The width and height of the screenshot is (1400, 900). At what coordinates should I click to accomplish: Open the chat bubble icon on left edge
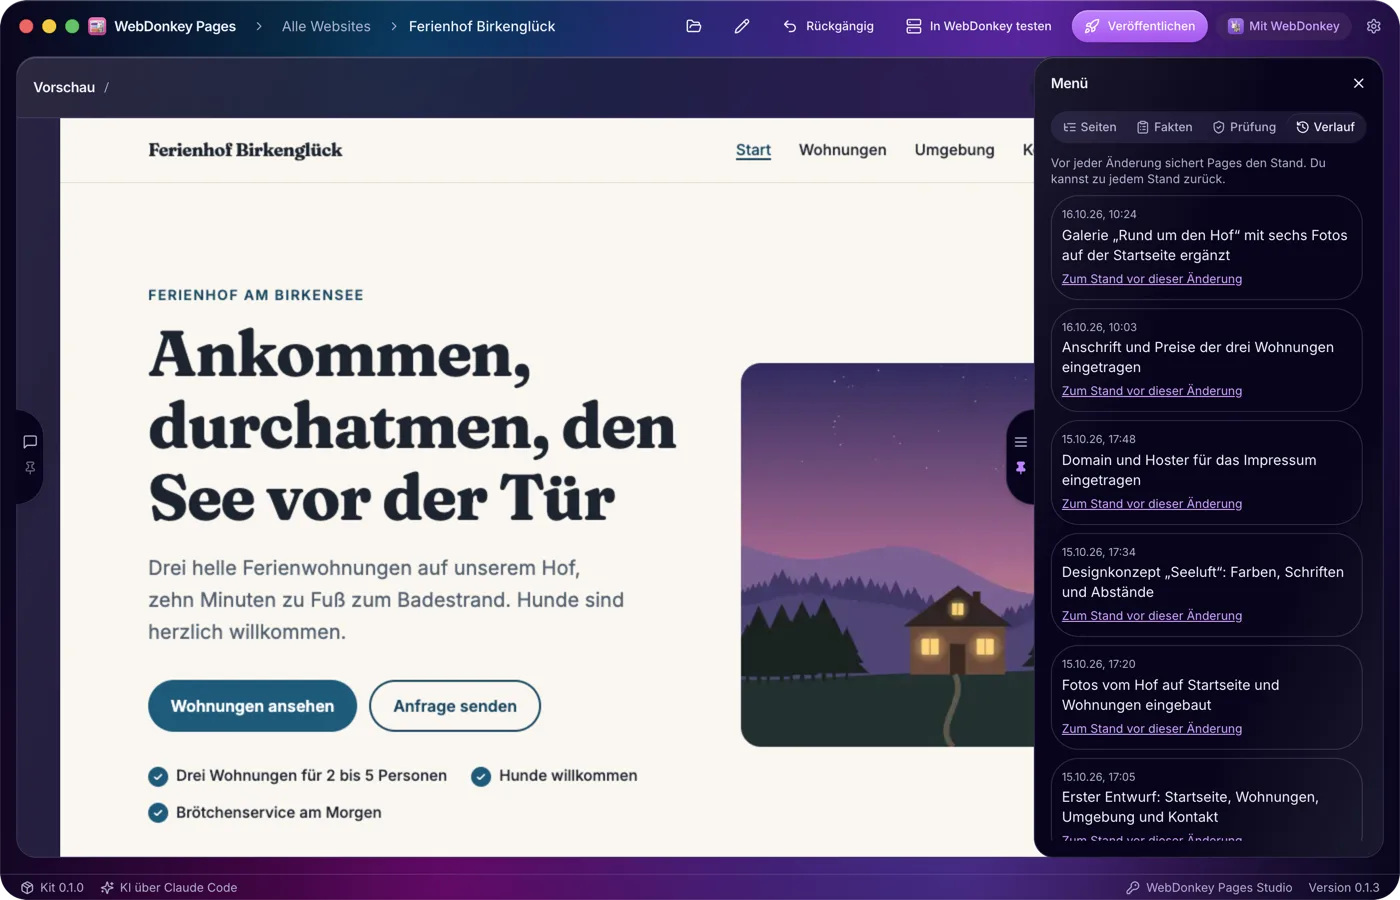pyautogui.click(x=30, y=442)
